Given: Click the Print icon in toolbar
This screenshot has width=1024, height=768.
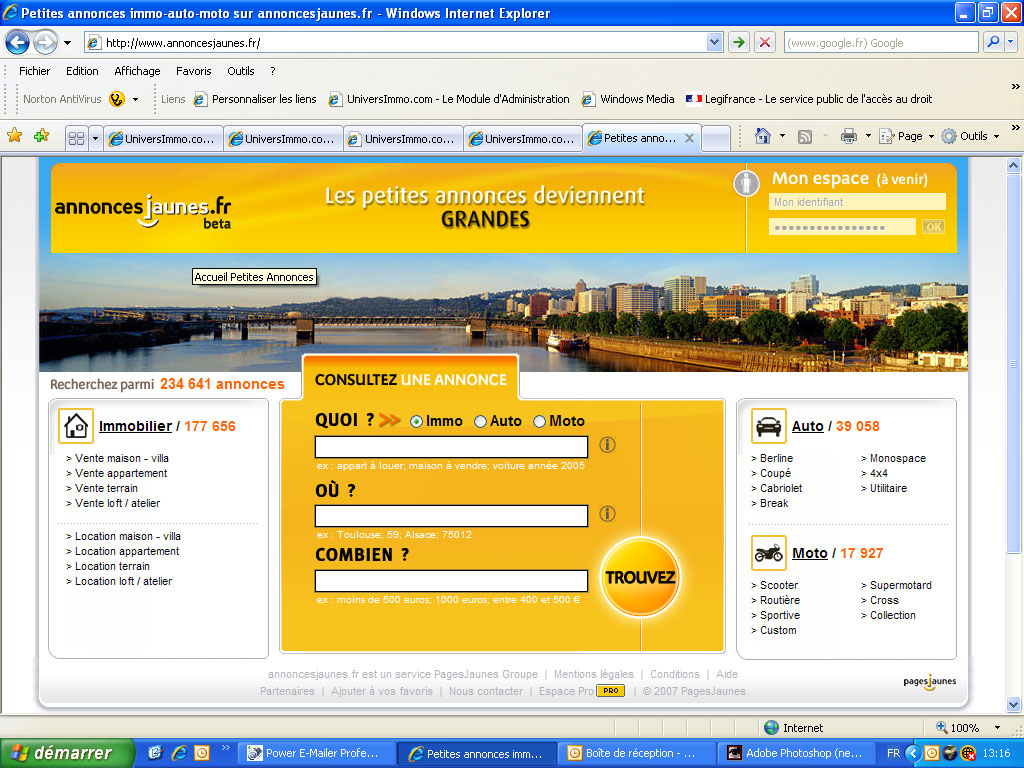Looking at the screenshot, I should [x=849, y=136].
